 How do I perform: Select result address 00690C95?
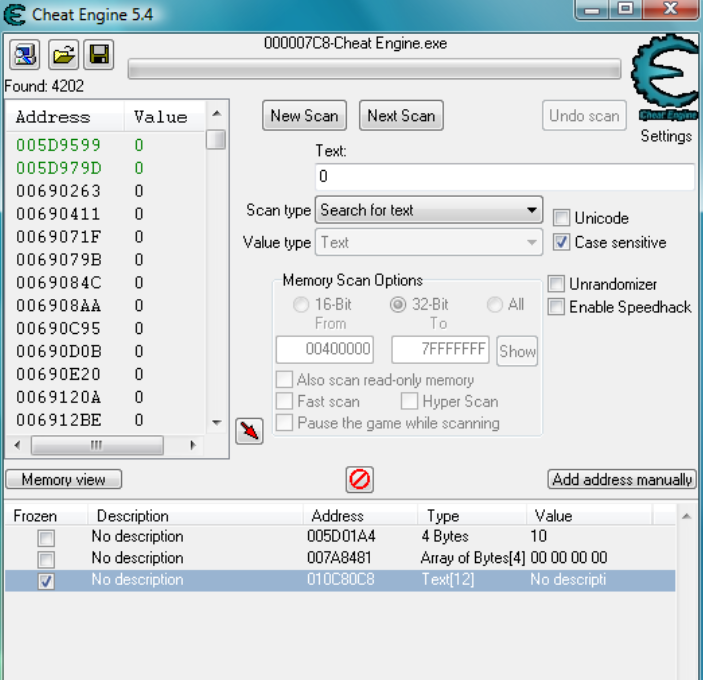click(x=58, y=329)
